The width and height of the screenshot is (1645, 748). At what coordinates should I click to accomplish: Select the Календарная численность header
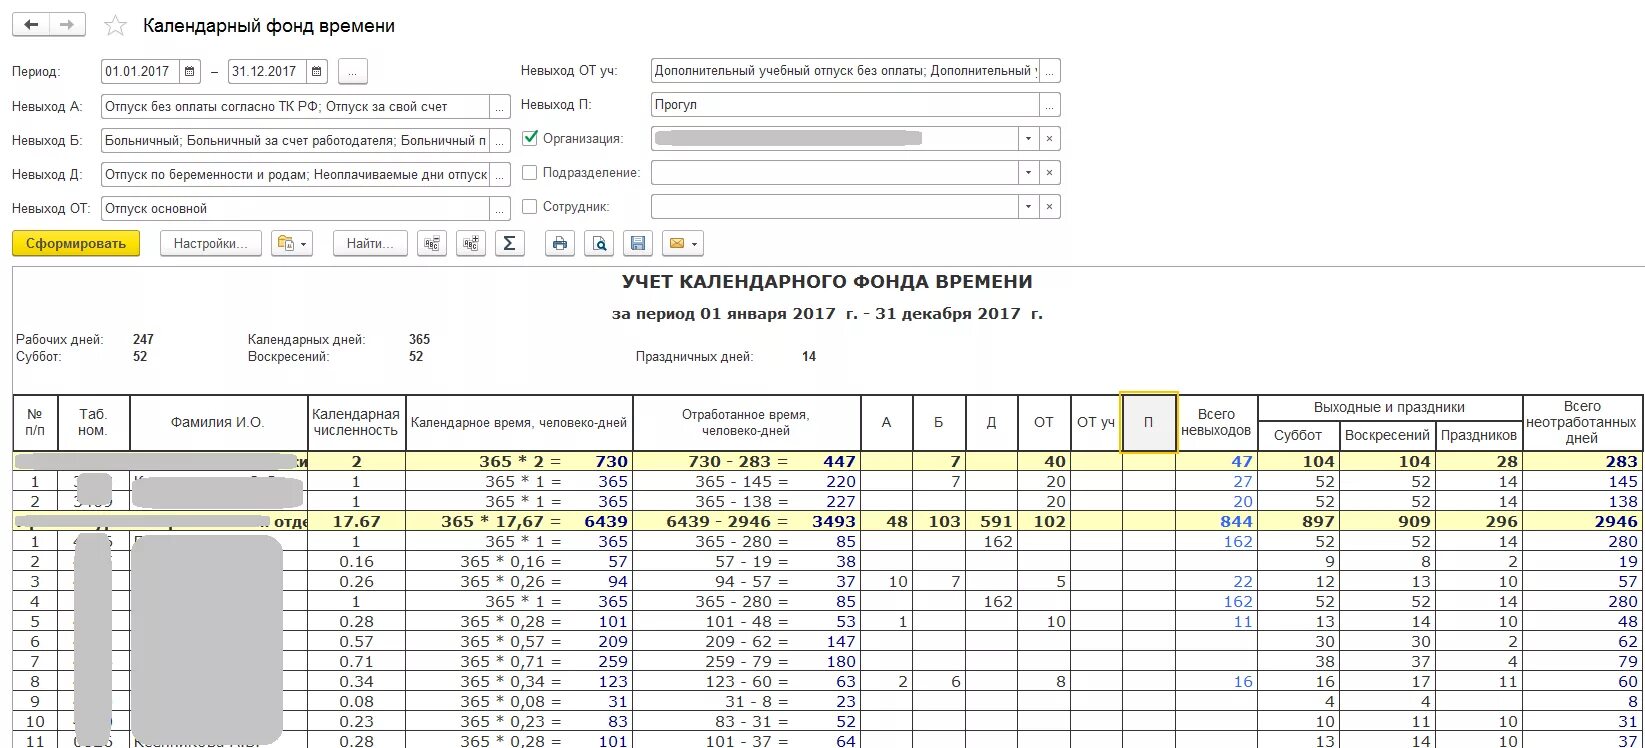click(355, 423)
